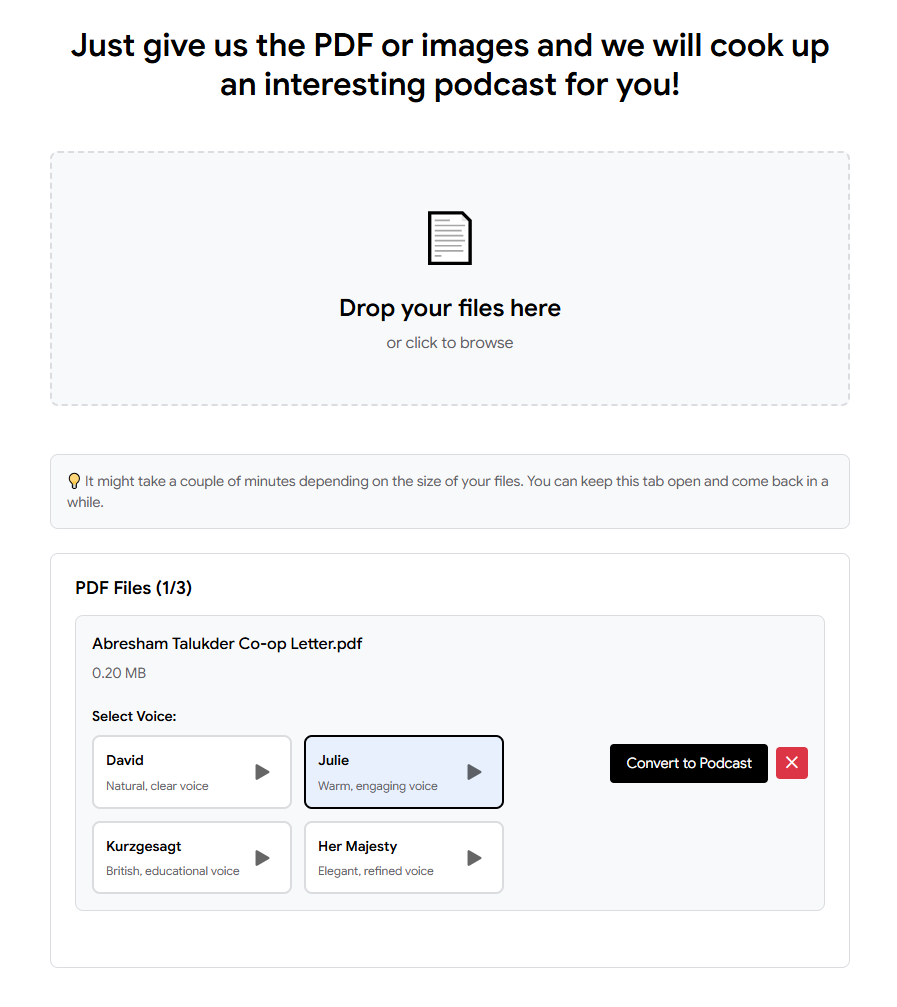The width and height of the screenshot is (897, 1007).
Task: Select the Kurzgesagt voice option
Action: pyautogui.click(x=192, y=857)
